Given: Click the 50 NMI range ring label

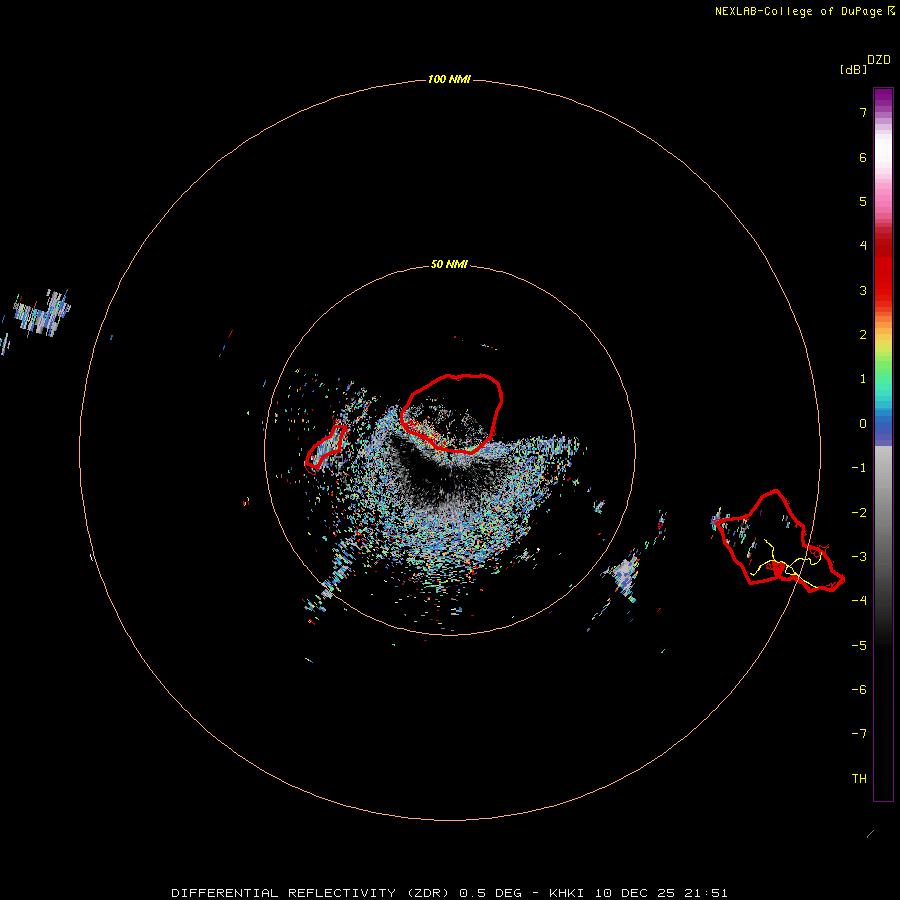Looking at the screenshot, I should point(449,264).
